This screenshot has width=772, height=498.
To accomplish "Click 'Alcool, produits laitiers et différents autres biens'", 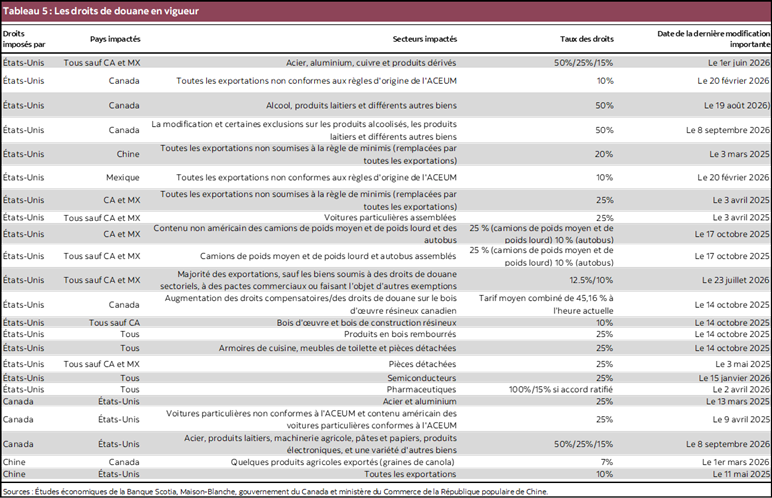I will [x=361, y=105].
